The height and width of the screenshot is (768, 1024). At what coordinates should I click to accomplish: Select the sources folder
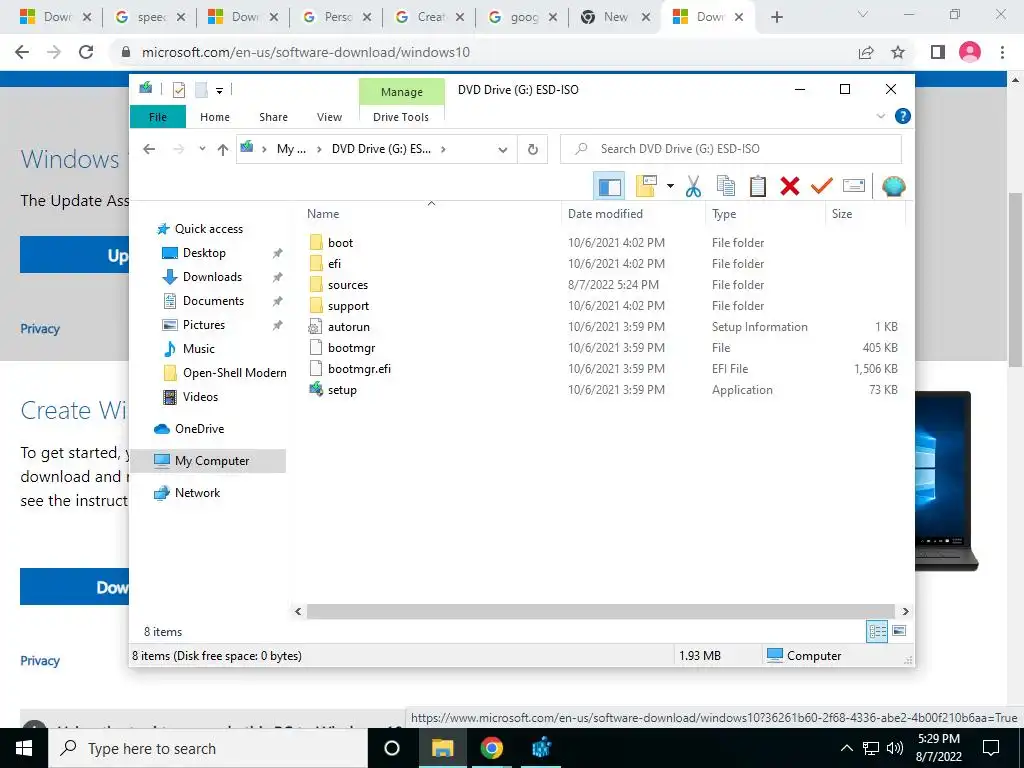point(347,285)
